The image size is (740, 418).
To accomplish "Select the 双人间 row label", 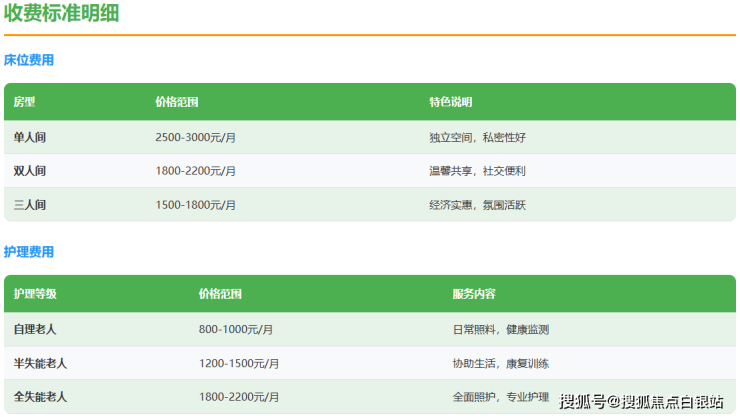I will [x=30, y=171].
